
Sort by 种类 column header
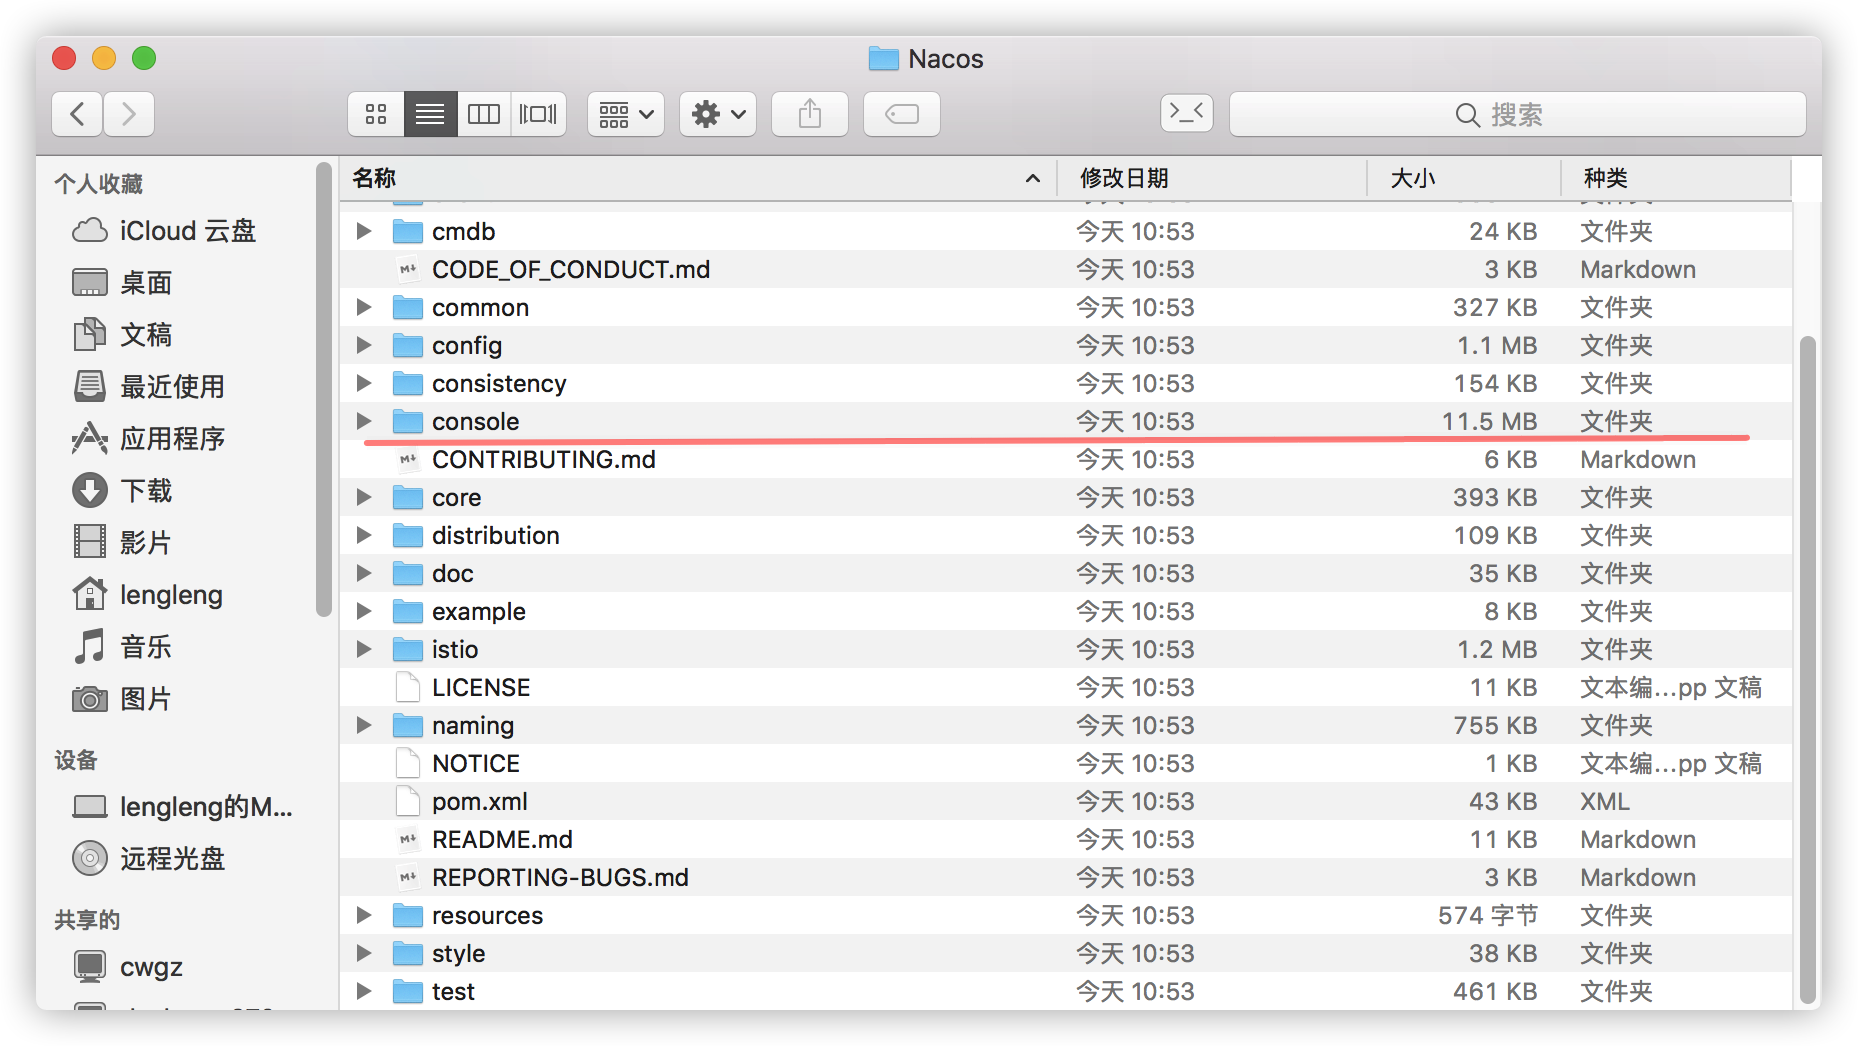pos(1676,178)
